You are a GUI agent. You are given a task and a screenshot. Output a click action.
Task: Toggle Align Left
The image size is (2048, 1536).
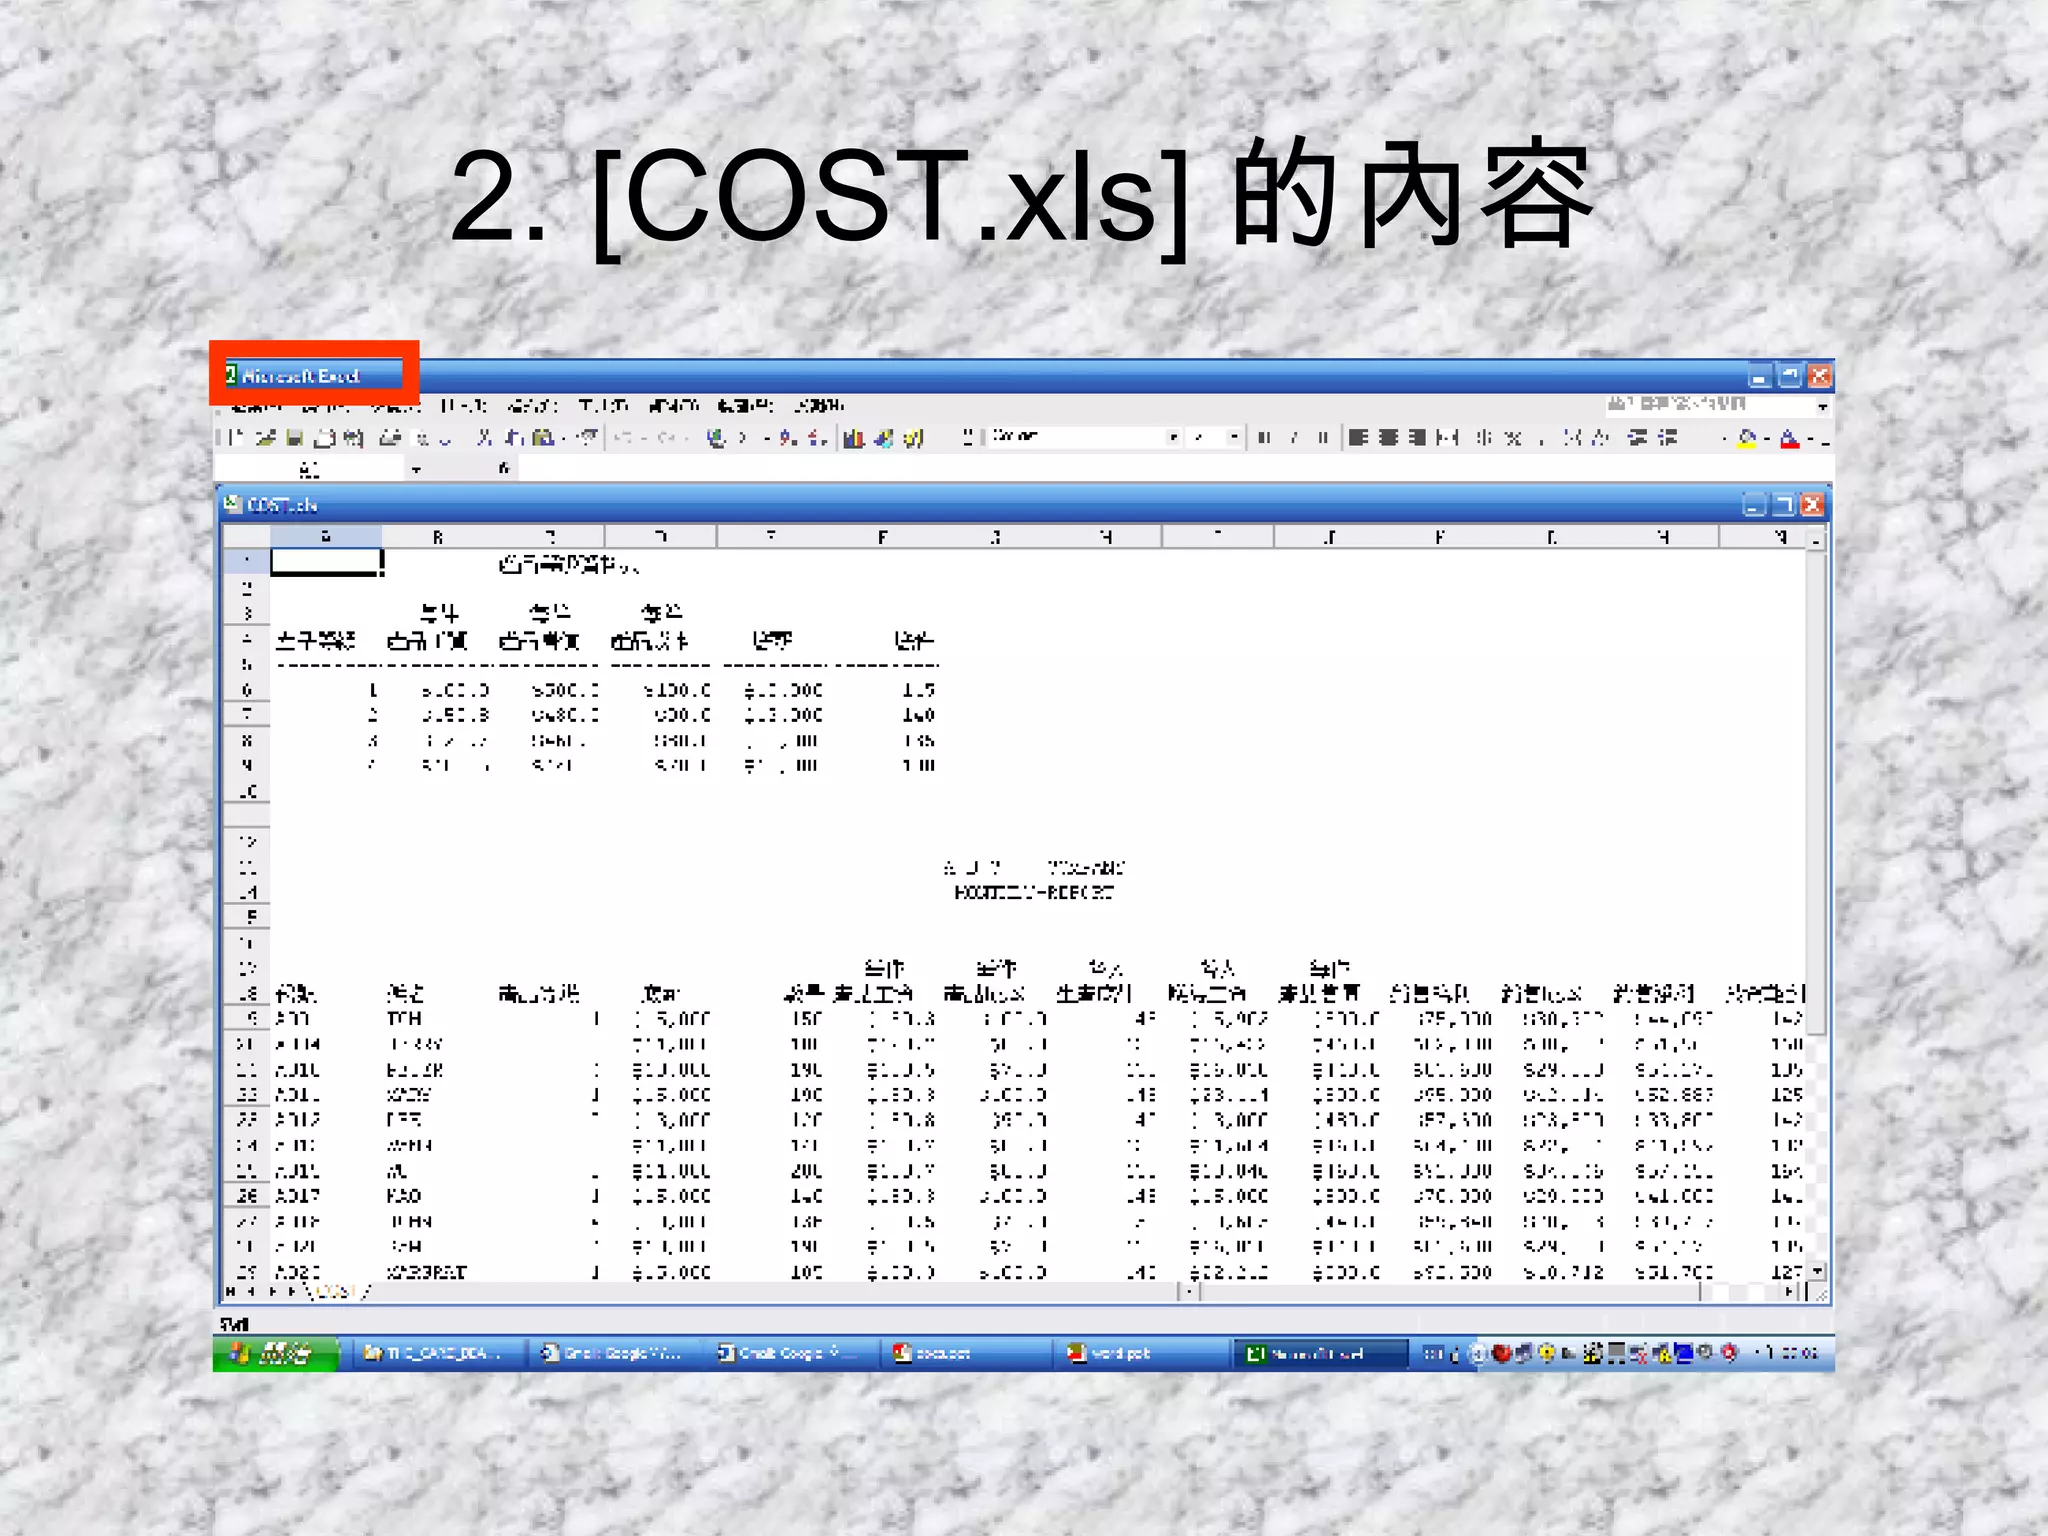(x=1358, y=437)
